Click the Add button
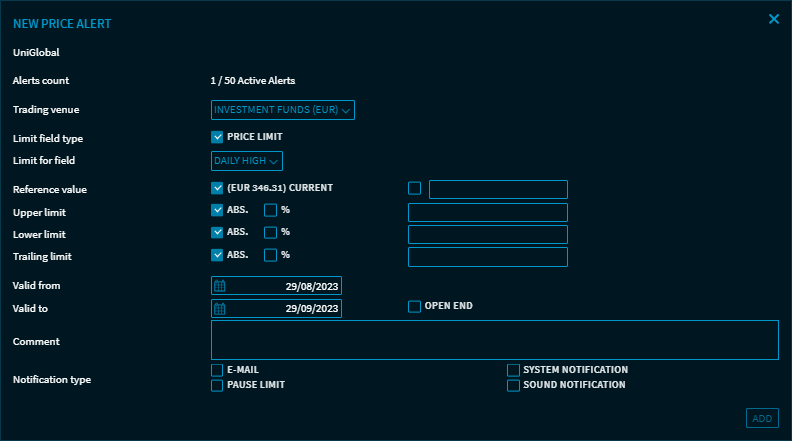792x441 pixels. pyautogui.click(x=762, y=418)
